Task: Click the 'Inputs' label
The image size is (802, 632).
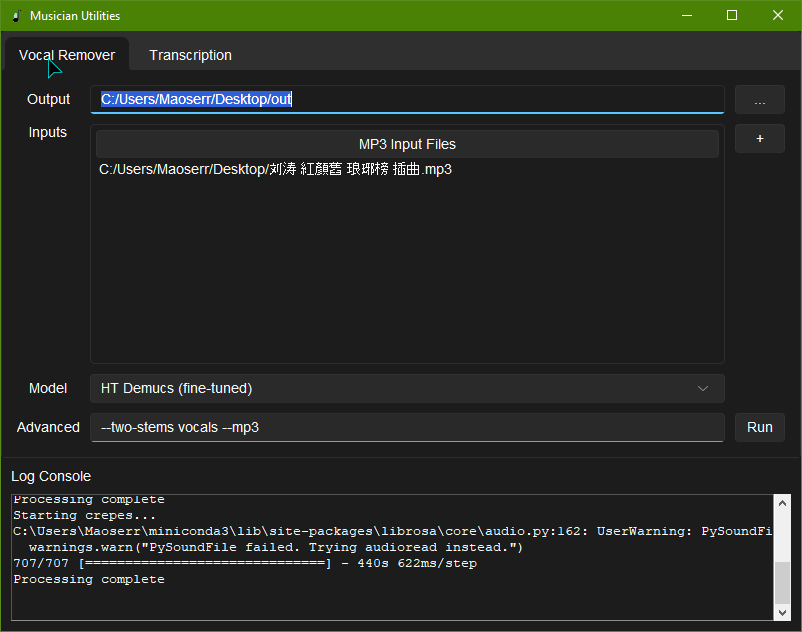Action: tap(48, 132)
